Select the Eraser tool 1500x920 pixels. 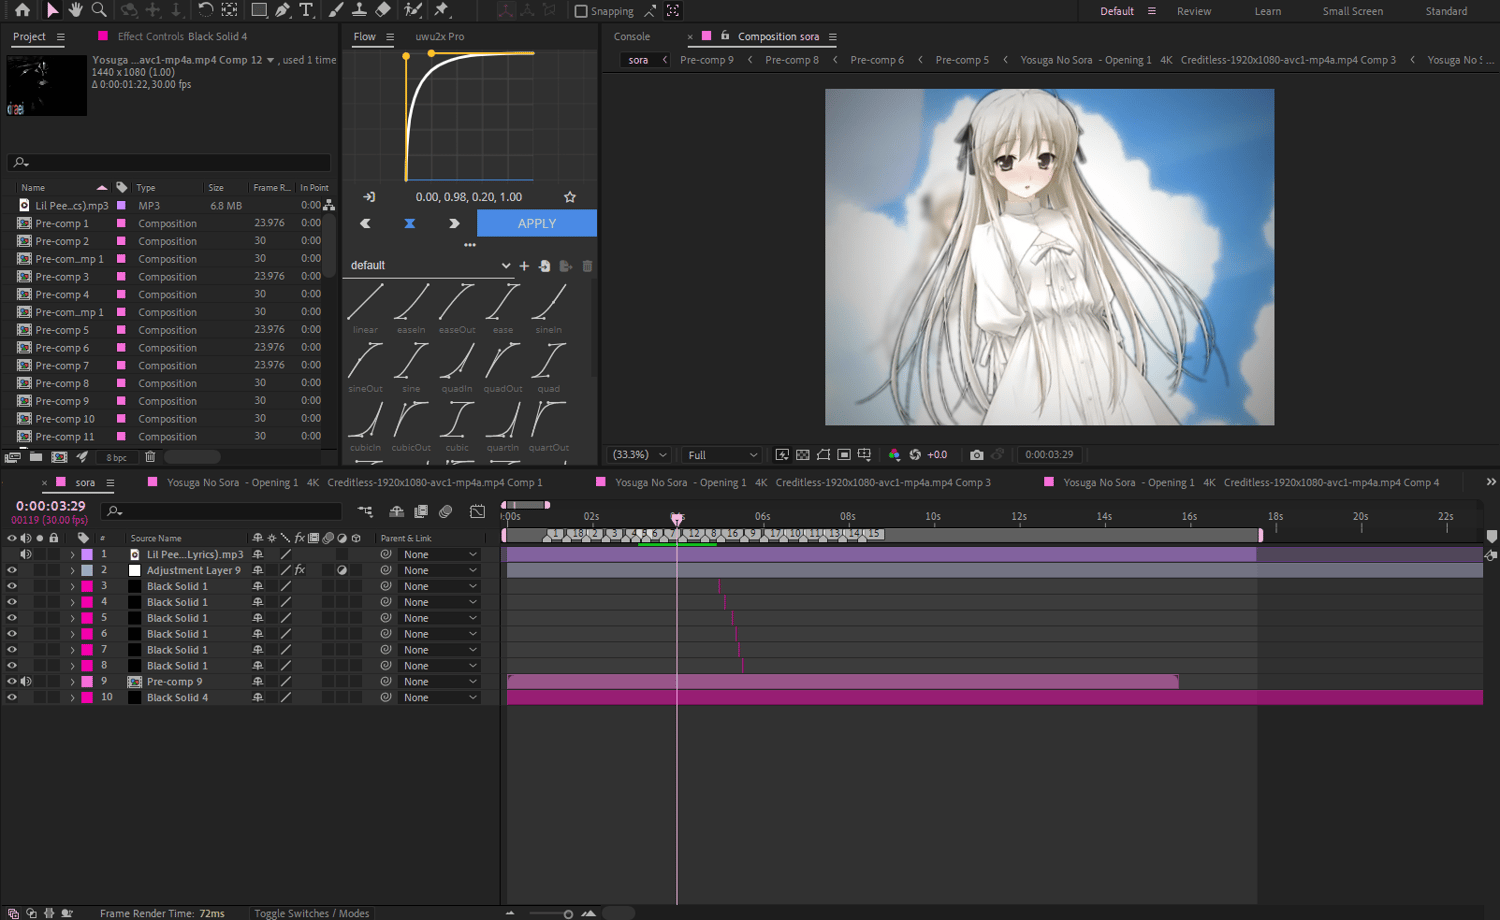point(383,10)
